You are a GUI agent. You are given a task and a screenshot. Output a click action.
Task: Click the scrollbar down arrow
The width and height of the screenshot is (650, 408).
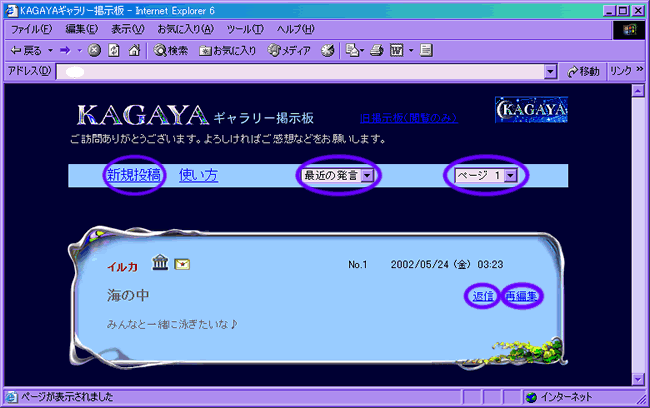[638, 379]
